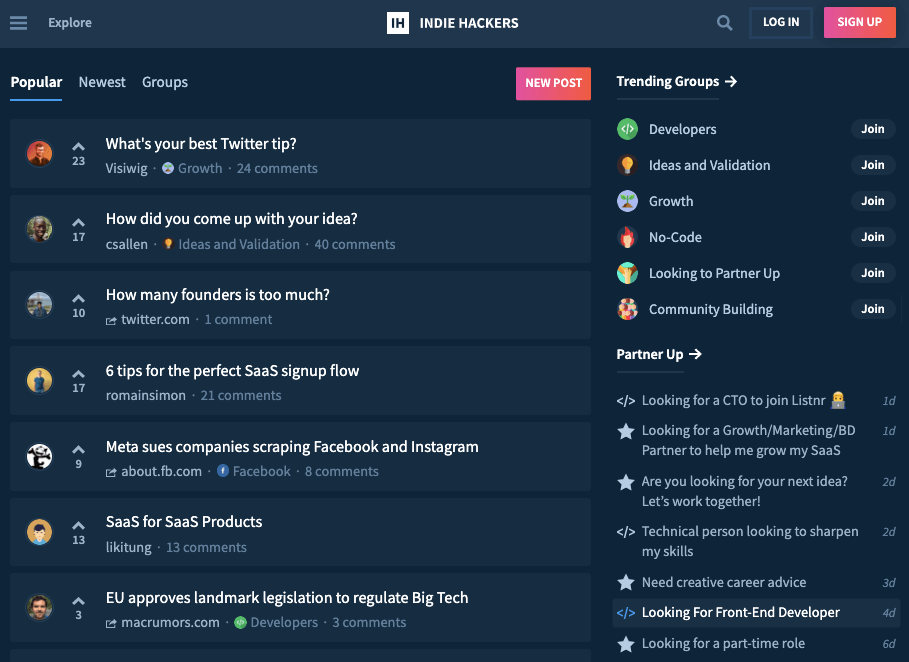The width and height of the screenshot is (909, 662).
Task: Click the Looking to Partner Up group icon
Action: [627, 273]
